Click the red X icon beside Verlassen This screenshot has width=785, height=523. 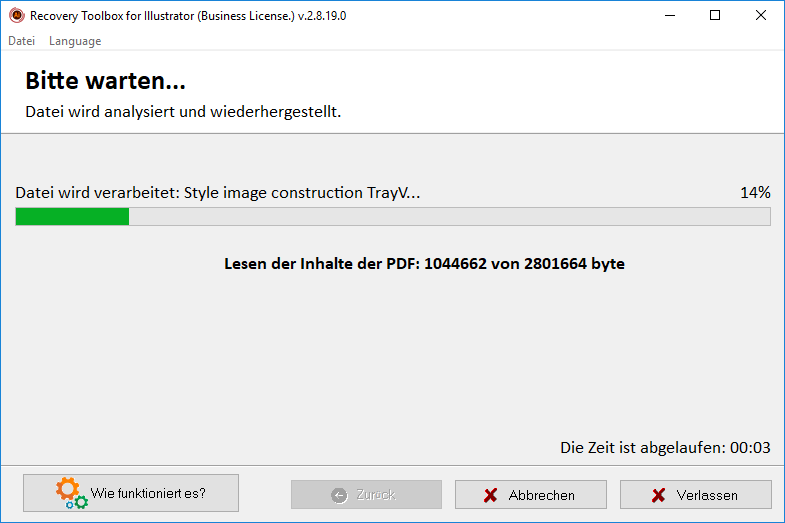(658, 495)
